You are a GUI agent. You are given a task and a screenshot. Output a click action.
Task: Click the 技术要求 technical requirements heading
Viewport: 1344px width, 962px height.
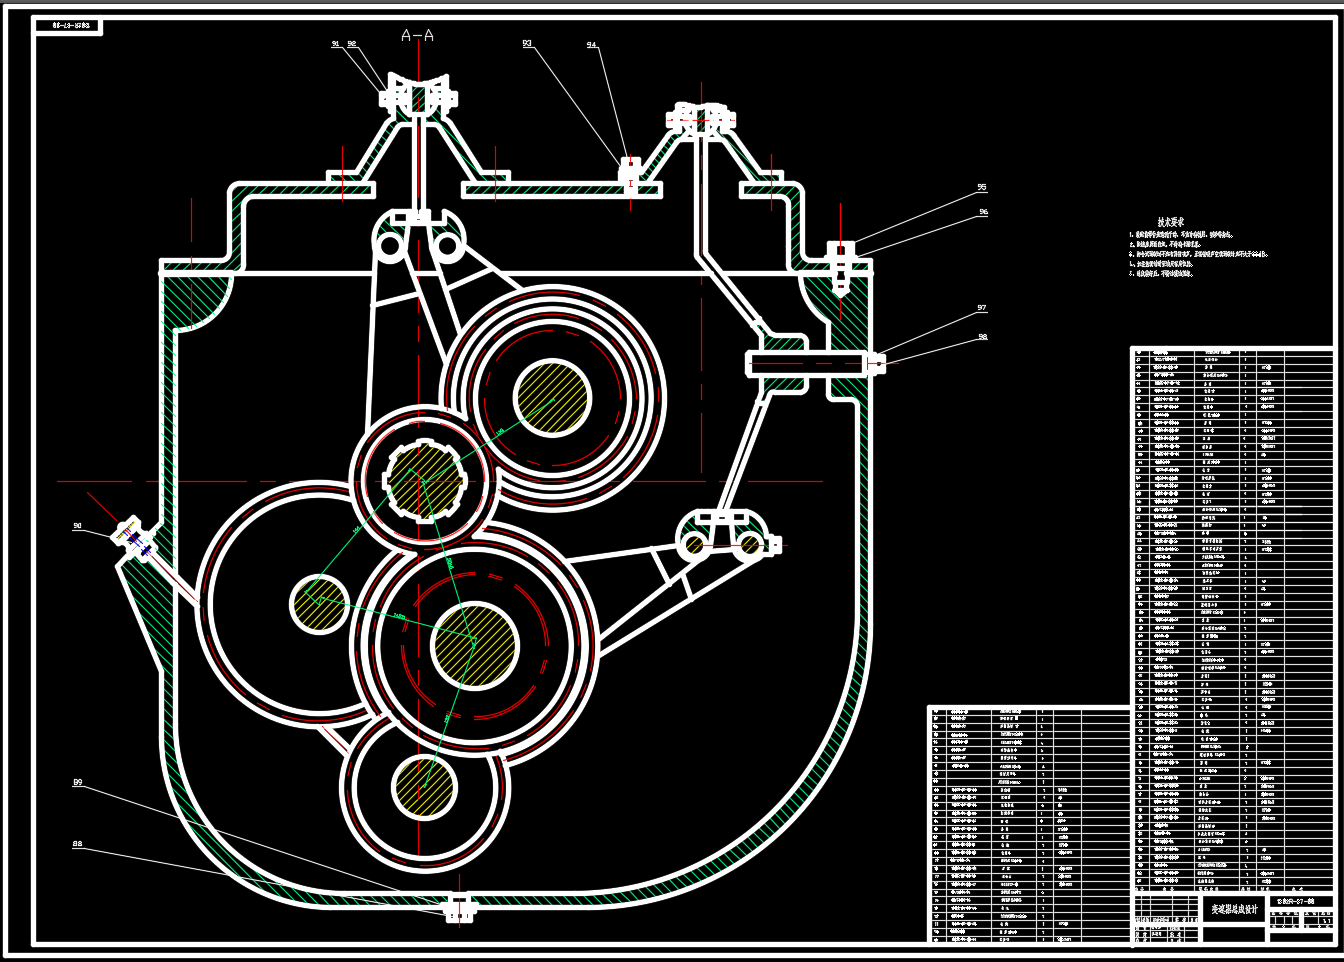[1171, 222]
